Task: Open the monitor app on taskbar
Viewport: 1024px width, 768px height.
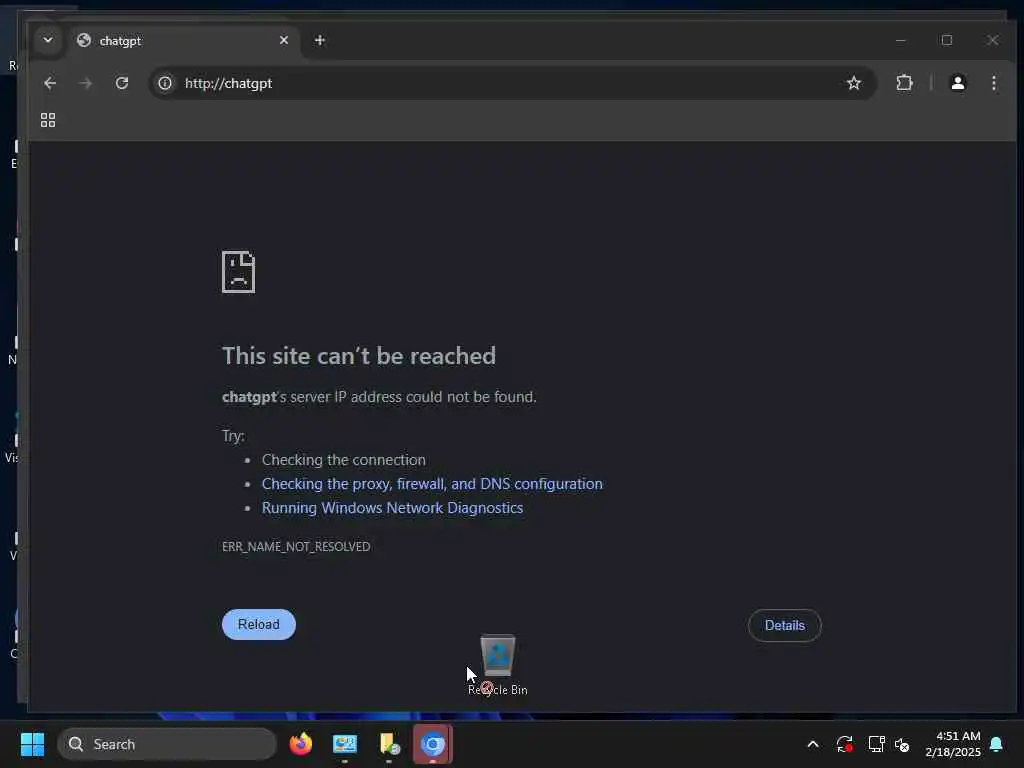Action: click(x=345, y=744)
